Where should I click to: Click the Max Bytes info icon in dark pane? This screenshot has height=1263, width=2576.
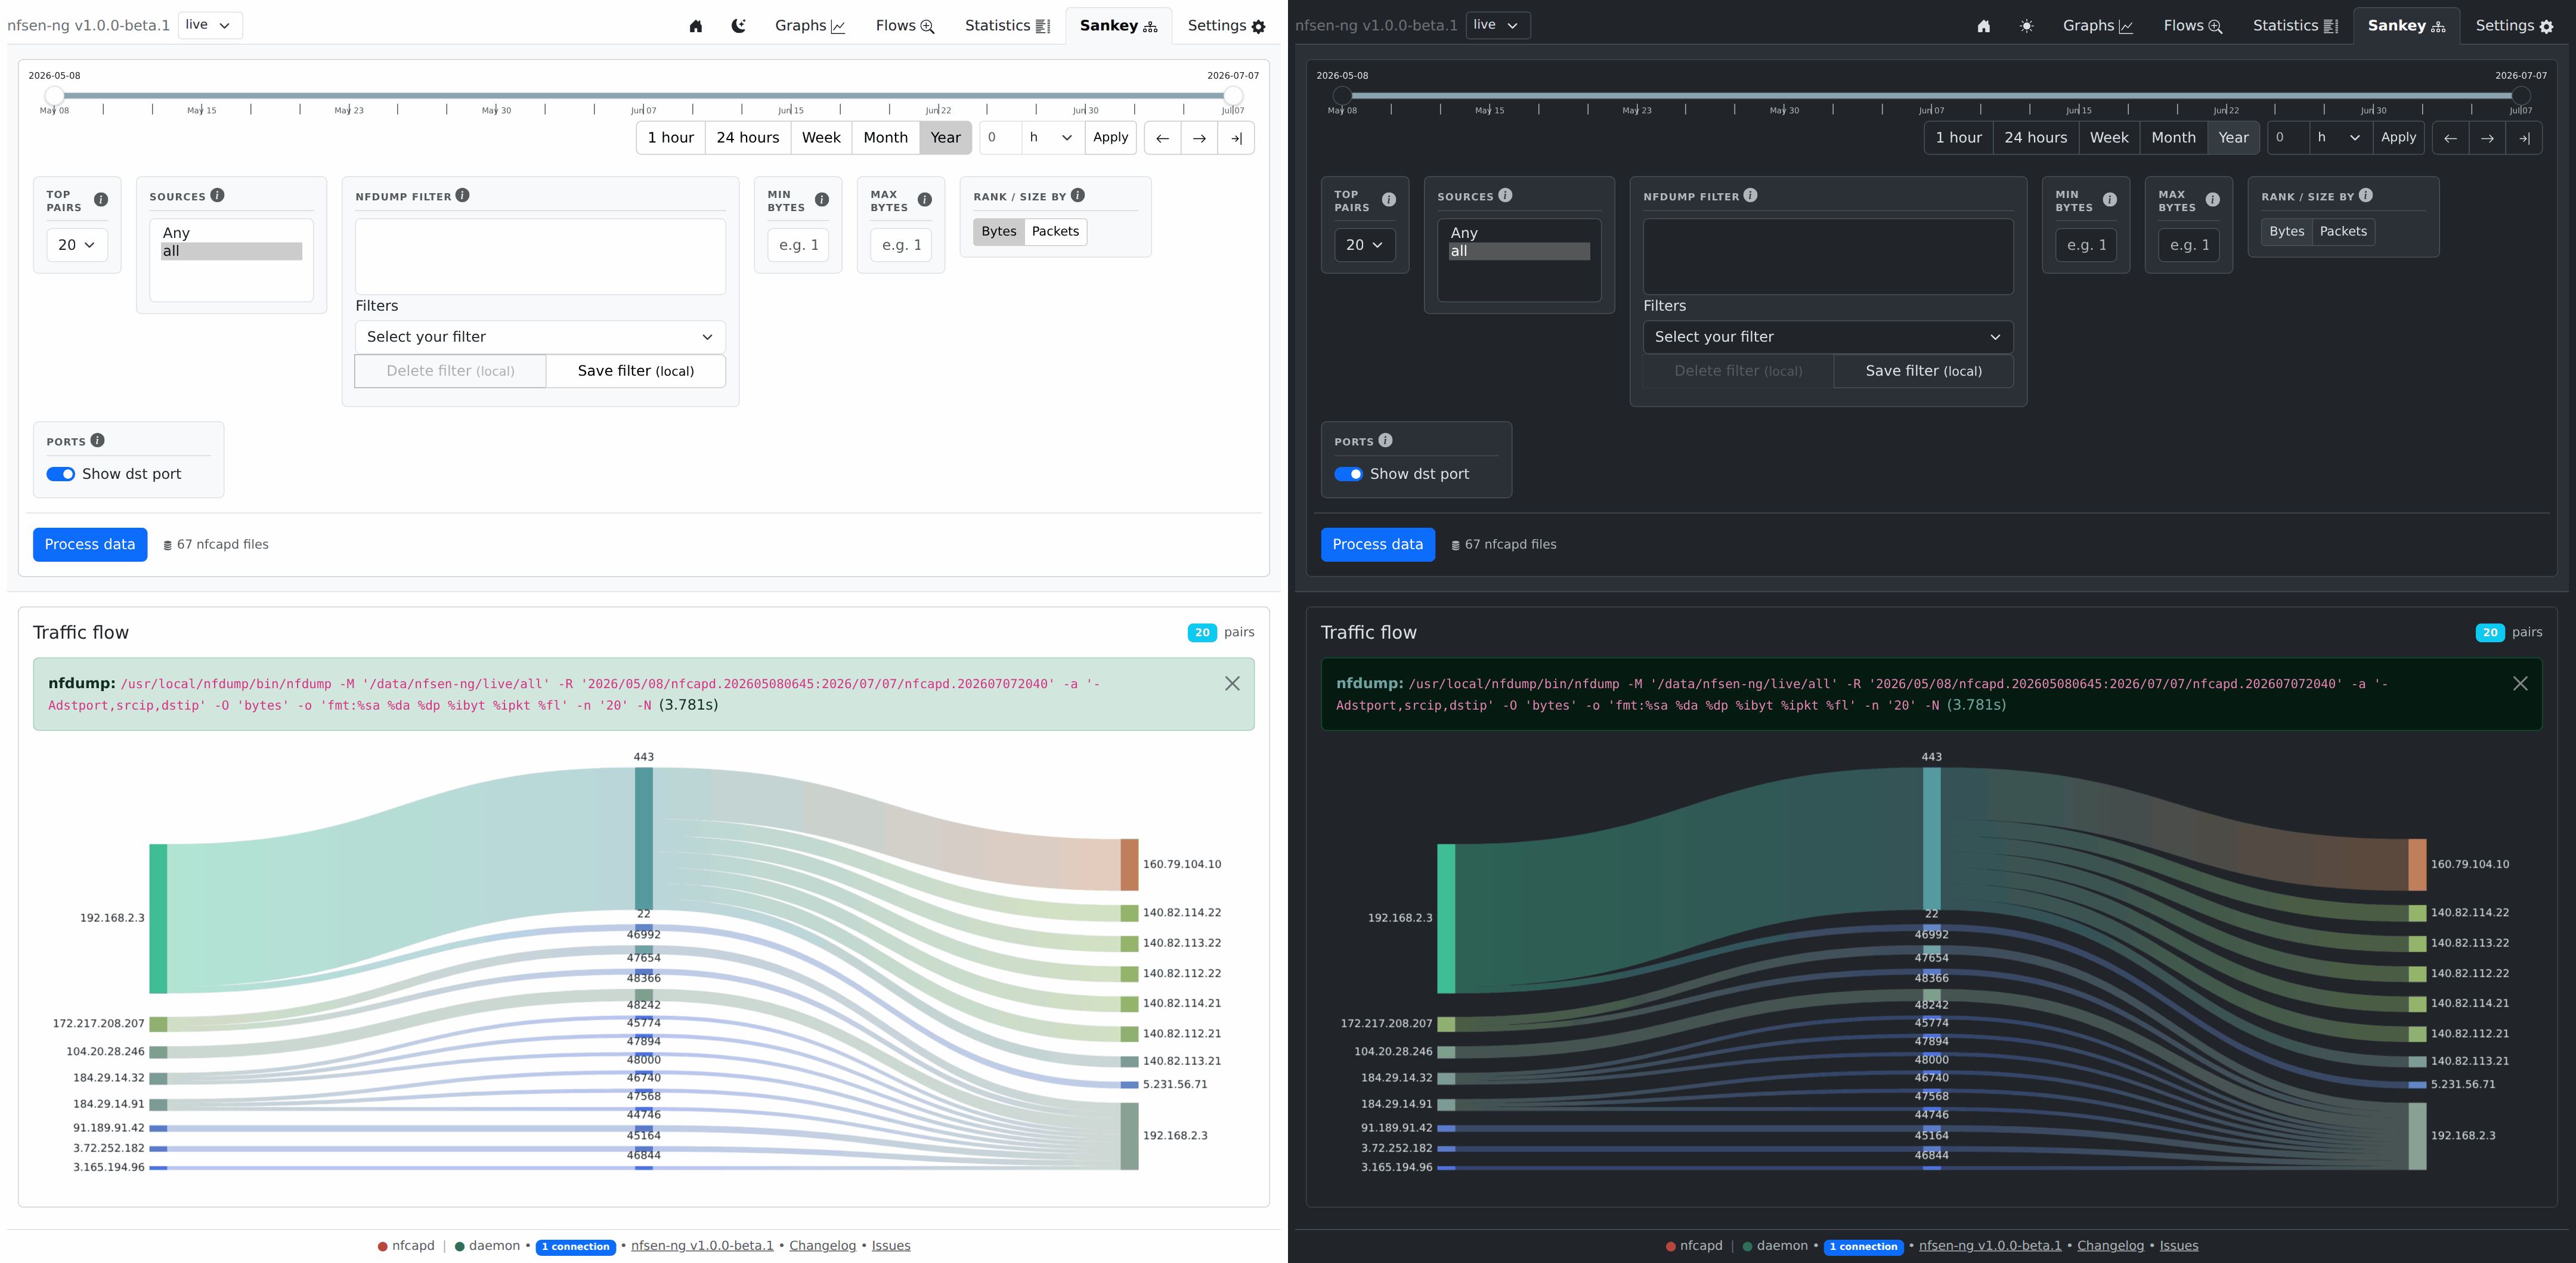(2213, 200)
